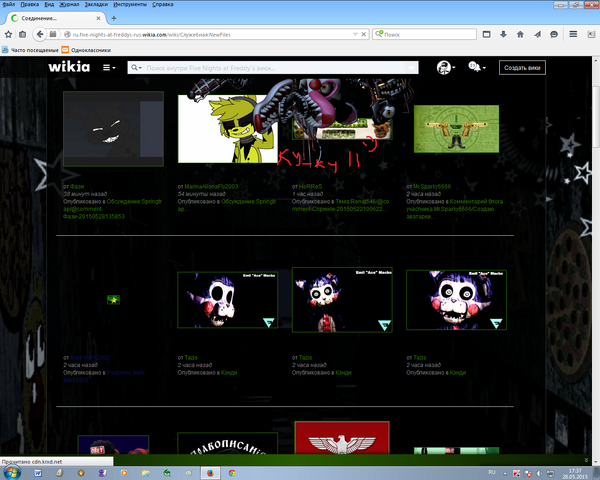
Task: Open the File Explorer folder taskbar icon
Action: pos(145,473)
